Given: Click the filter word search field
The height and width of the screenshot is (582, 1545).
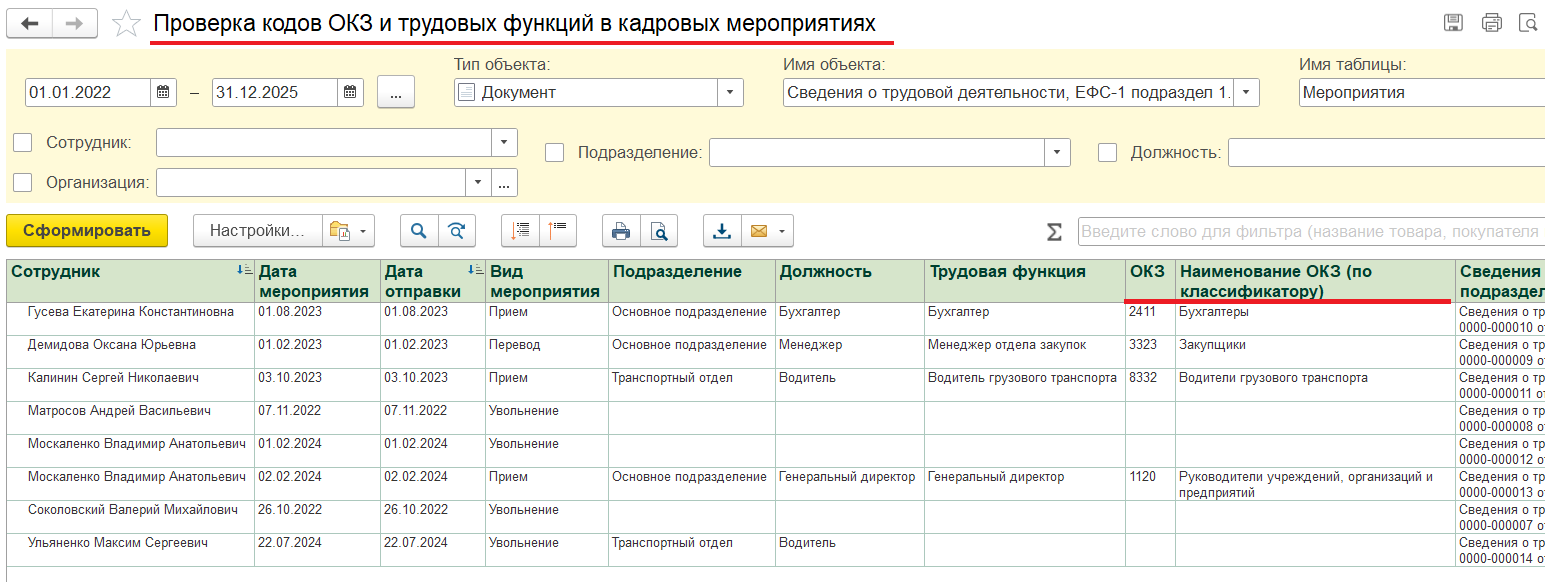Looking at the screenshot, I should [1310, 232].
